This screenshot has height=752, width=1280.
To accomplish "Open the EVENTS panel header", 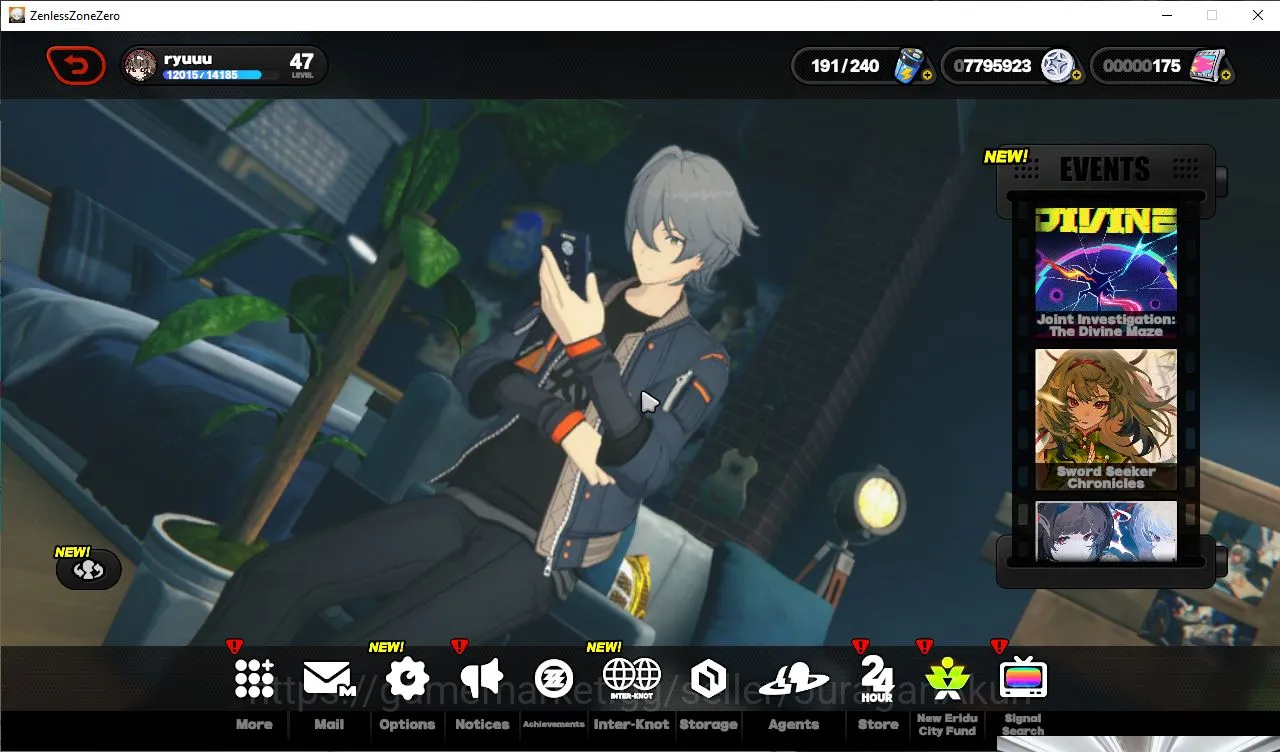I will coord(1105,170).
